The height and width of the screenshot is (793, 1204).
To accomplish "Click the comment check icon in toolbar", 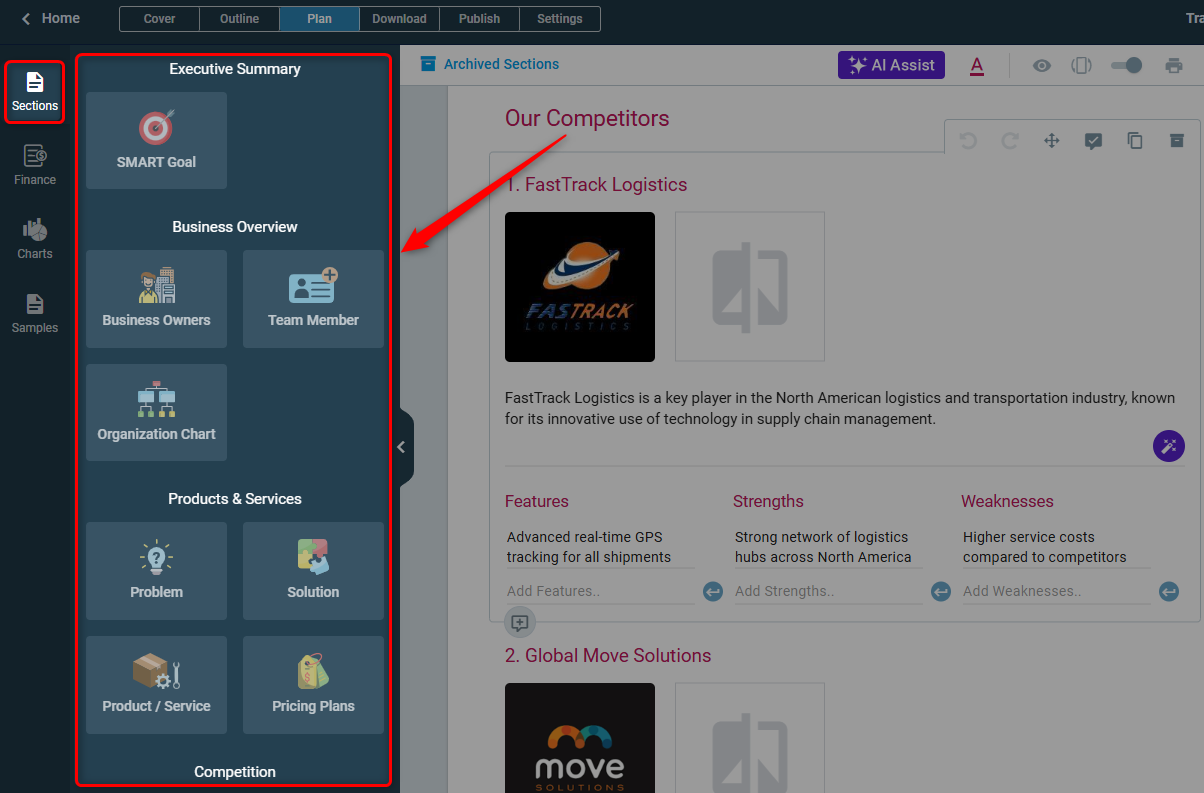I will [1093, 141].
